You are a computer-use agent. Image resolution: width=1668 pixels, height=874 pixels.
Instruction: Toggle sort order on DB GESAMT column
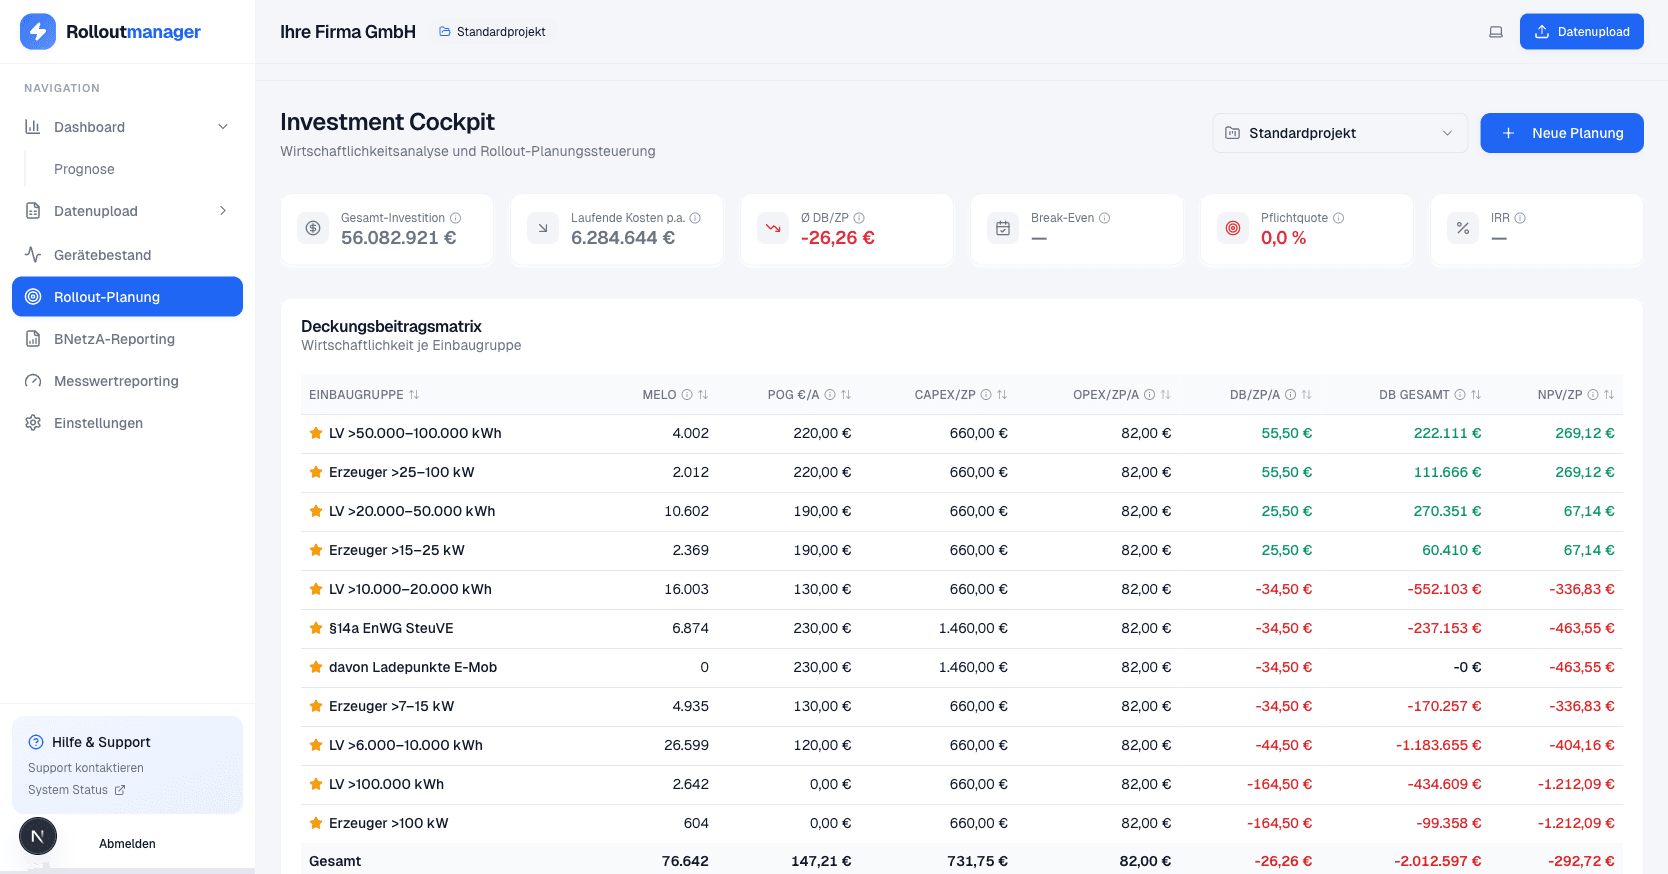coord(1476,395)
